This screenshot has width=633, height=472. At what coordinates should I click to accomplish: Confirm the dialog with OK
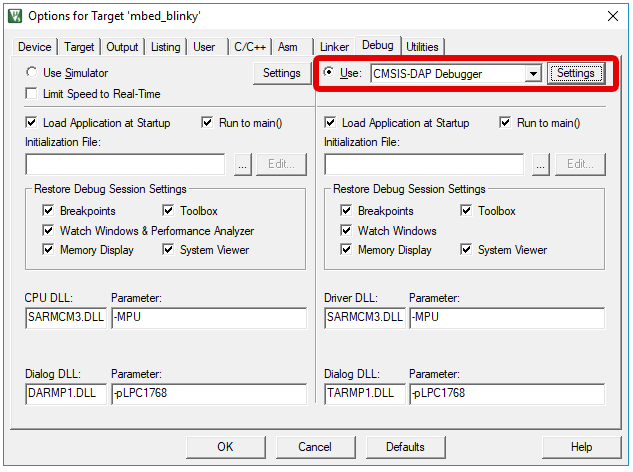pyautogui.click(x=225, y=446)
